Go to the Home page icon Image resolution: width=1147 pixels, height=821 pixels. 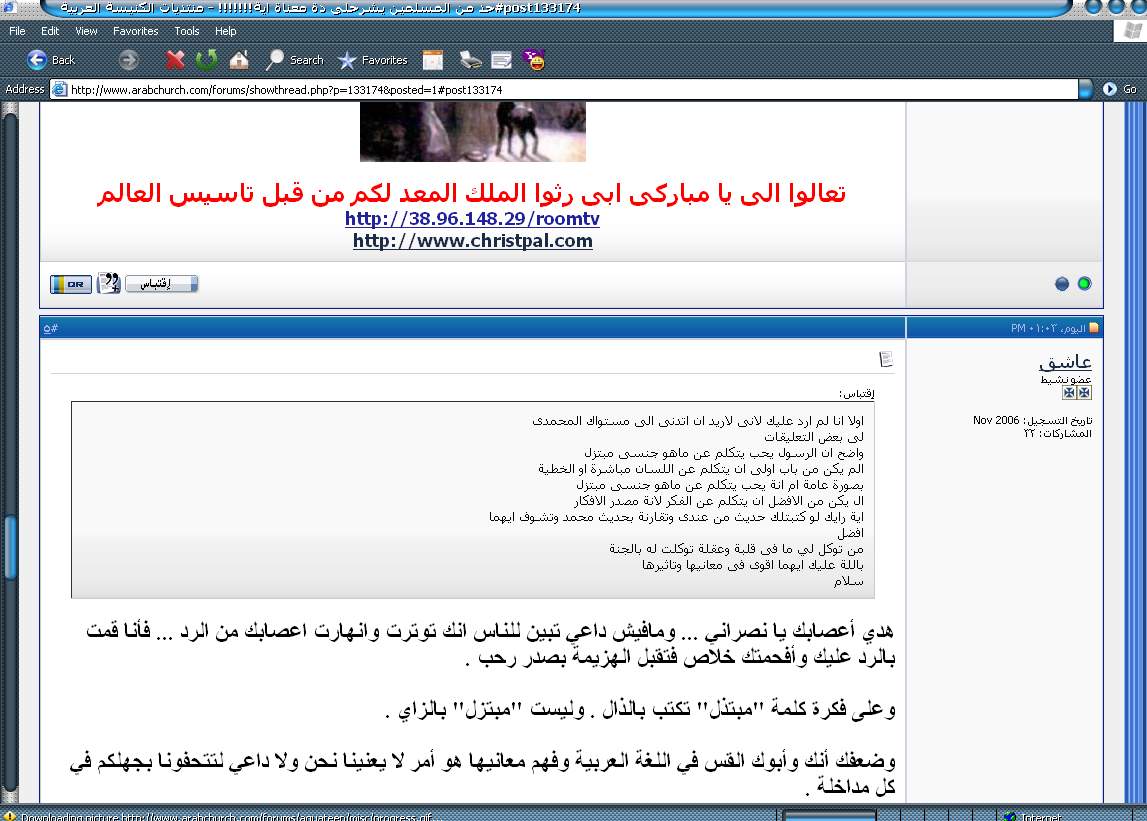click(239, 60)
